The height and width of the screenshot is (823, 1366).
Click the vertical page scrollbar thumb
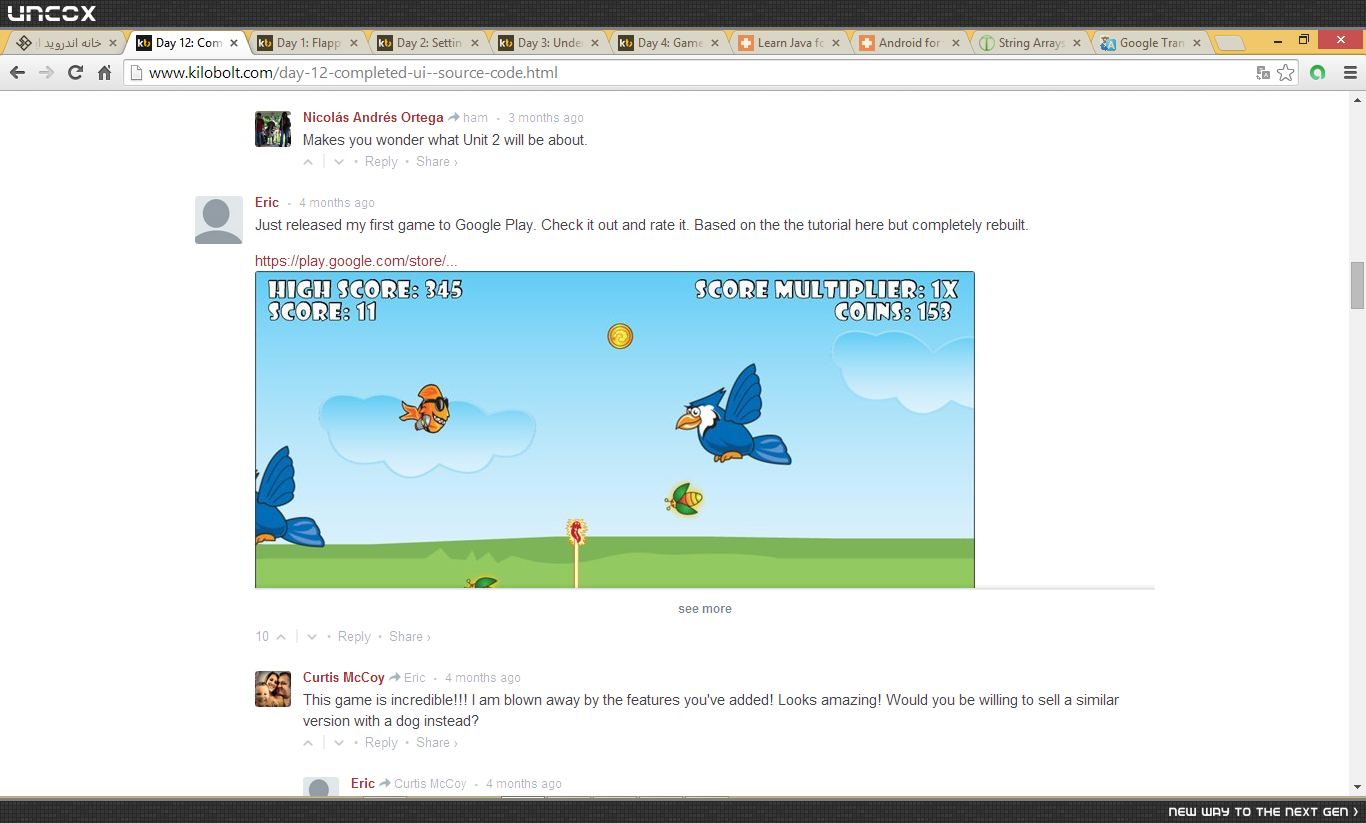(1357, 286)
